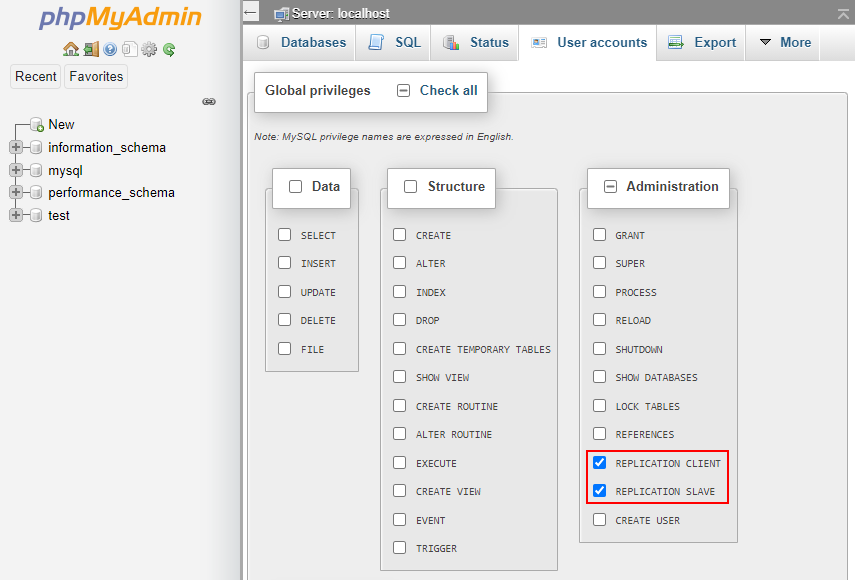Screen dimensions: 855x580
Task: Open phpMyAdmin documentation help icon
Action: coord(110,50)
